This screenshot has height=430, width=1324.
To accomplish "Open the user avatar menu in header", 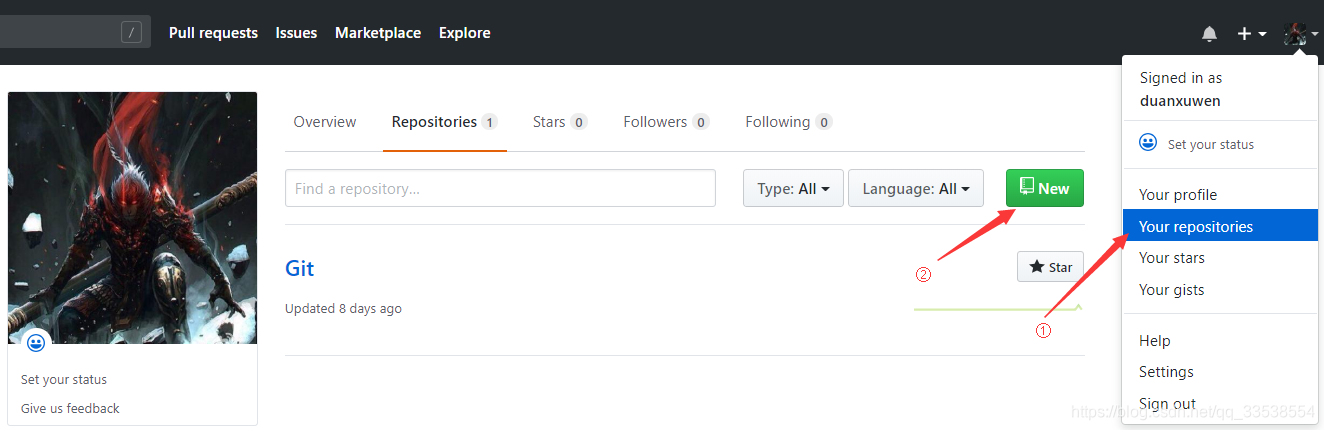I will point(1301,34).
